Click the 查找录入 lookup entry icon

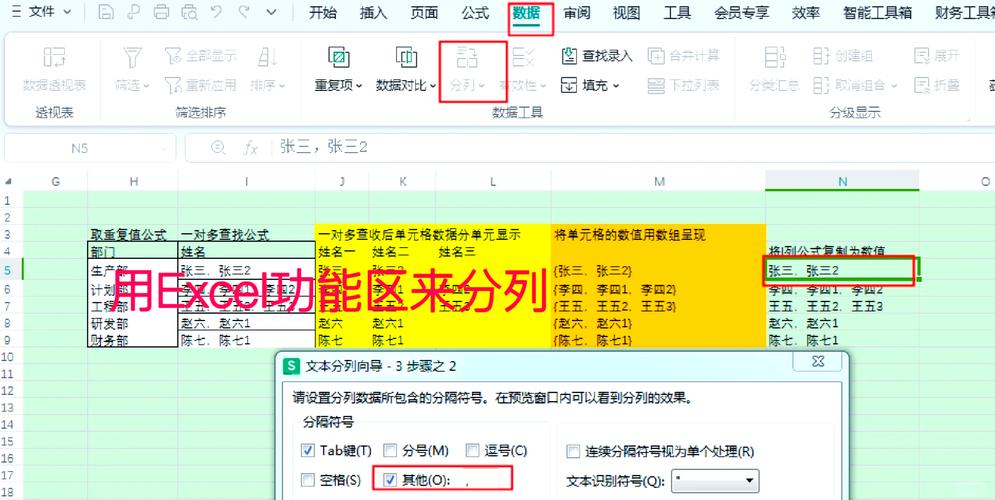point(569,56)
